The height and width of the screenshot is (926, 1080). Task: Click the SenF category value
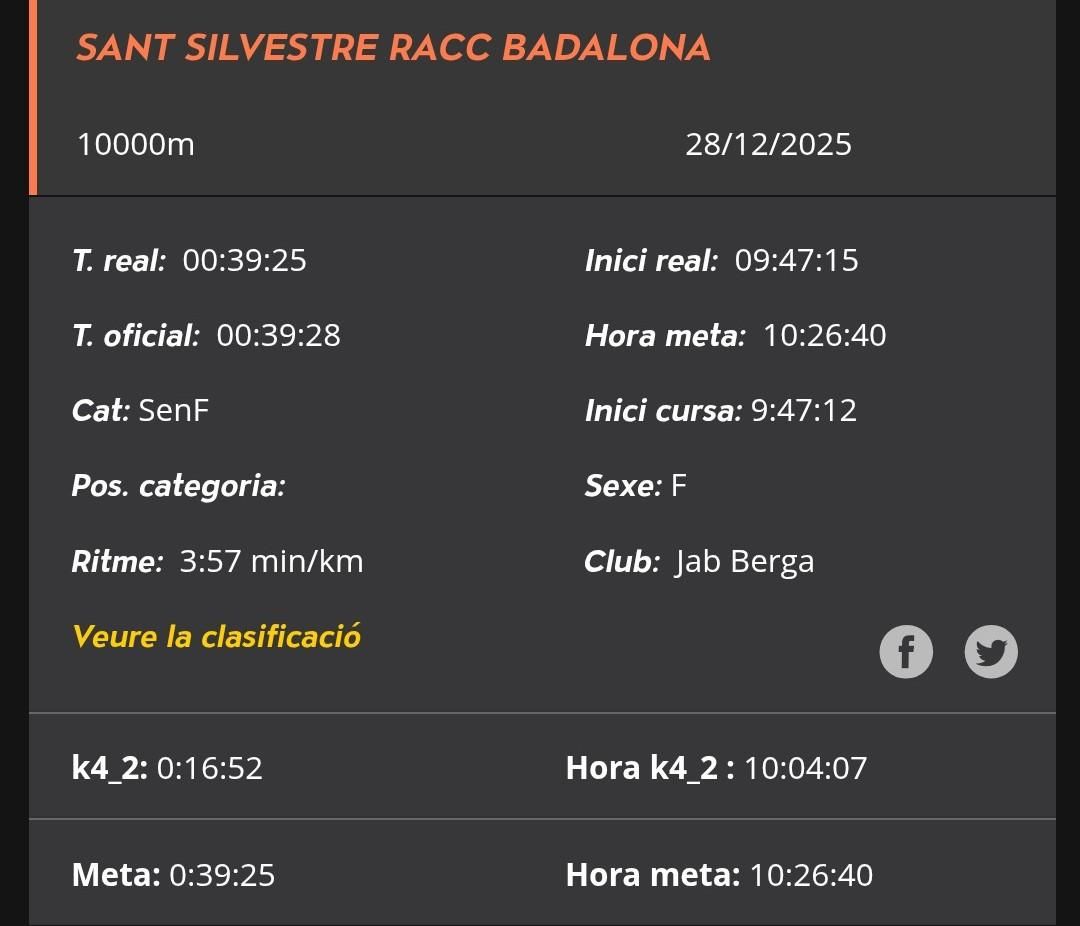174,411
